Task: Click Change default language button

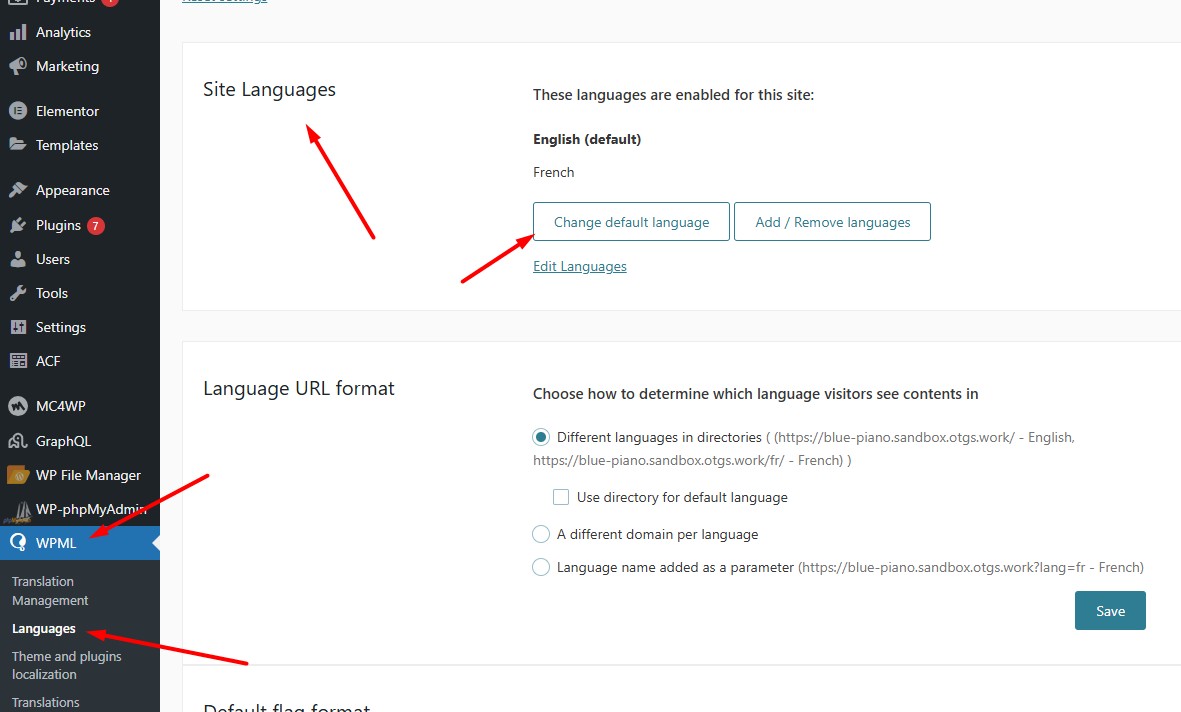Action: [x=631, y=222]
